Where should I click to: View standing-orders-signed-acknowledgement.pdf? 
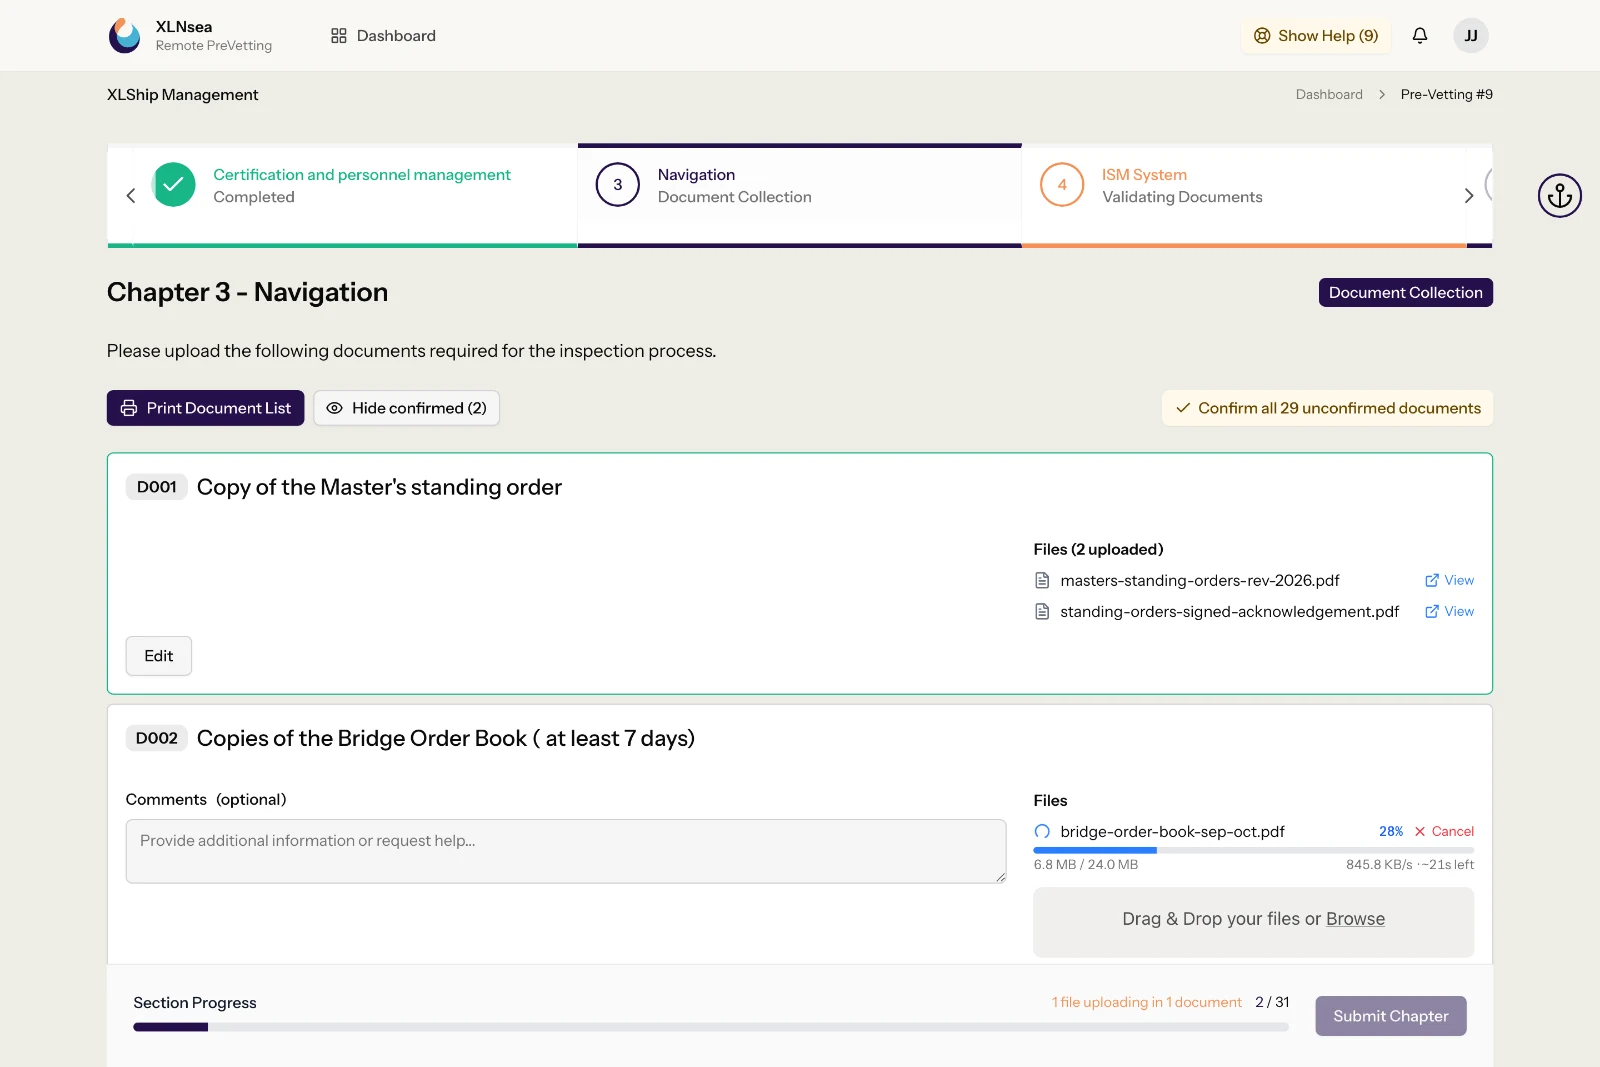pyautogui.click(x=1449, y=612)
